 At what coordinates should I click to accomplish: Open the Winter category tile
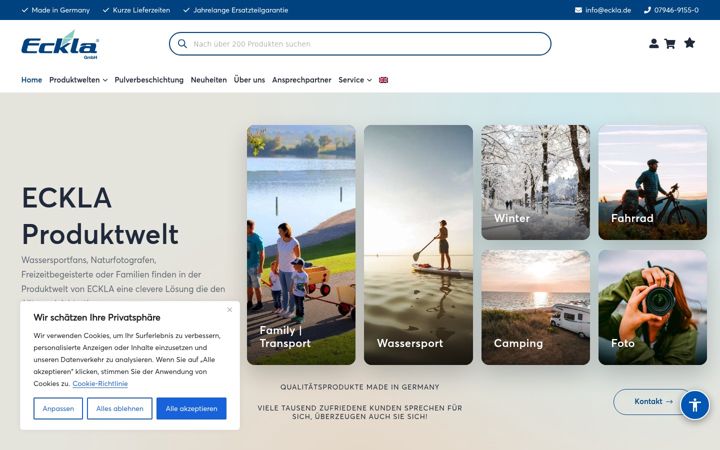pyautogui.click(x=535, y=182)
